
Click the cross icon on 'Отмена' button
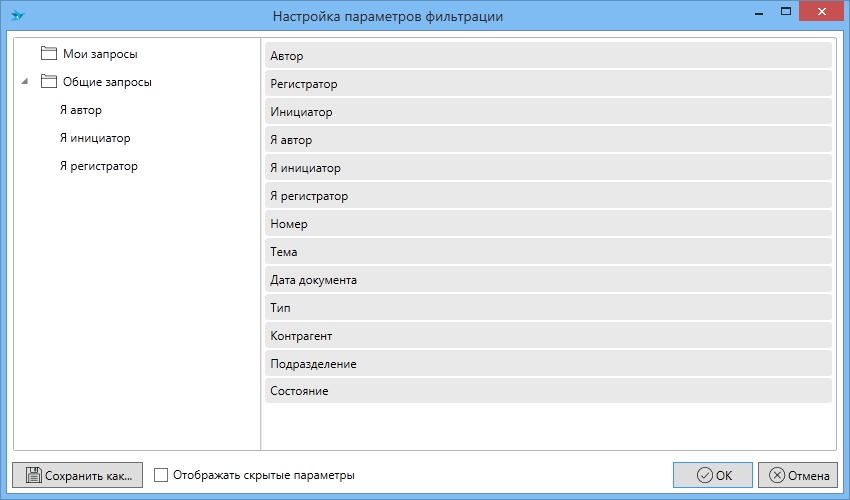[x=777, y=476]
